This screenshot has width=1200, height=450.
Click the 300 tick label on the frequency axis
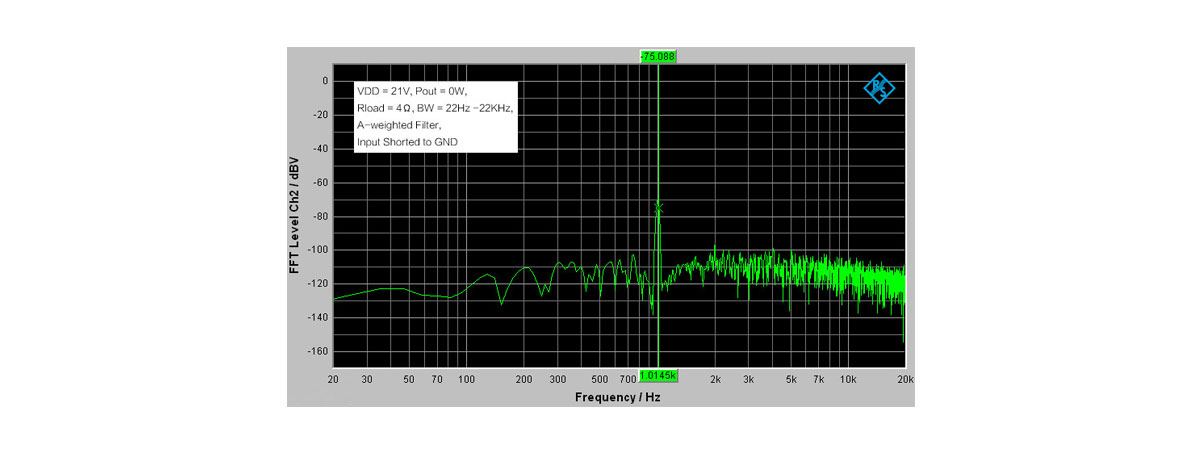(558, 381)
